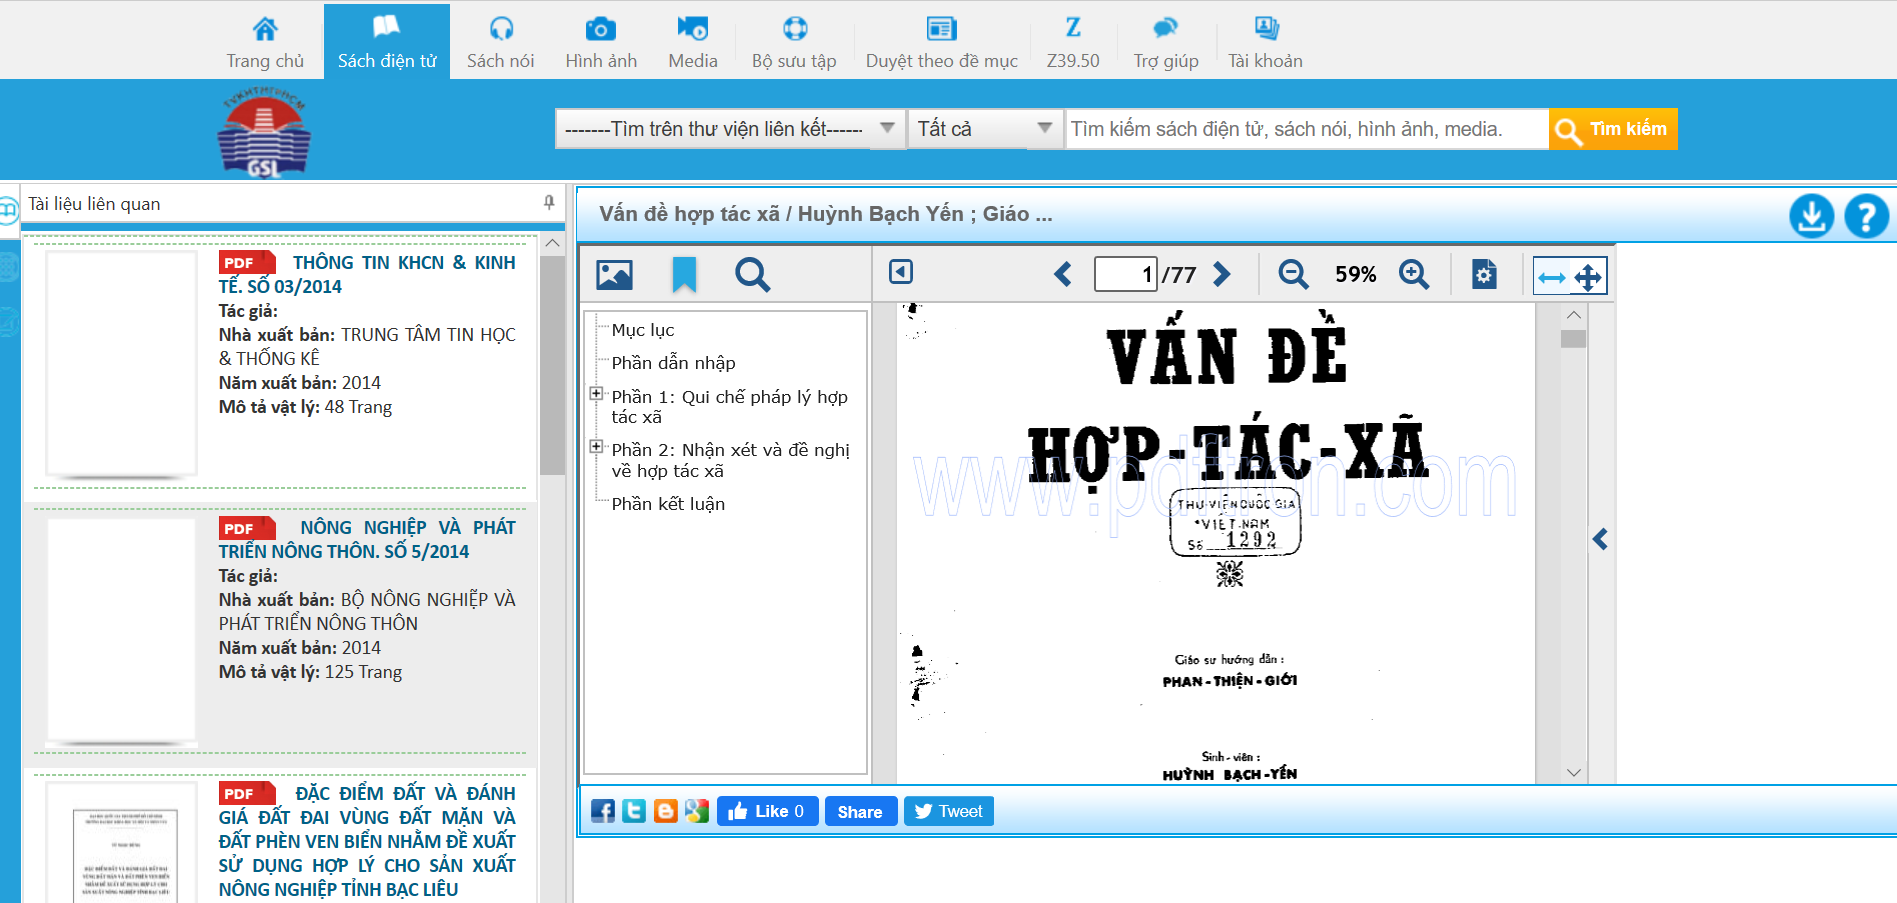Image resolution: width=1897 pixels, height=903 pixels.
Task: Open viewer help question mark icon
Action: click(x=1866, y=215)
